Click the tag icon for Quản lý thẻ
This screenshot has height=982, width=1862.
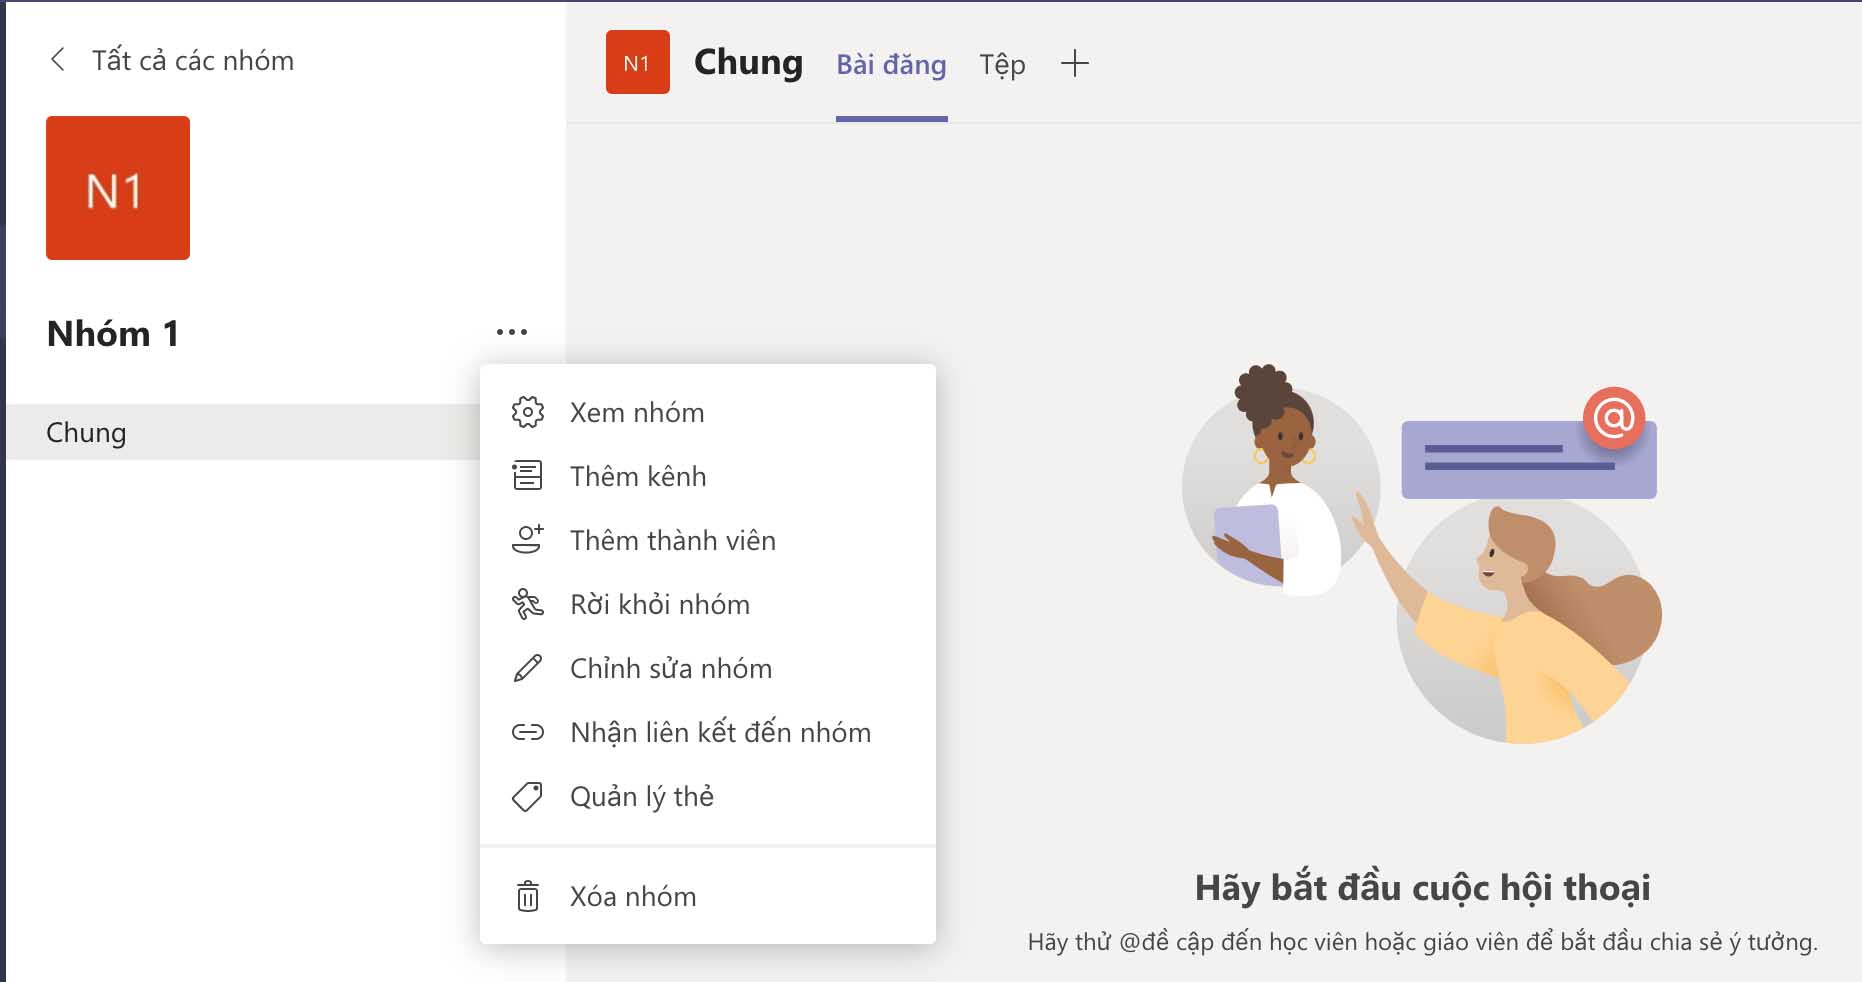click(x=528, y=796)
